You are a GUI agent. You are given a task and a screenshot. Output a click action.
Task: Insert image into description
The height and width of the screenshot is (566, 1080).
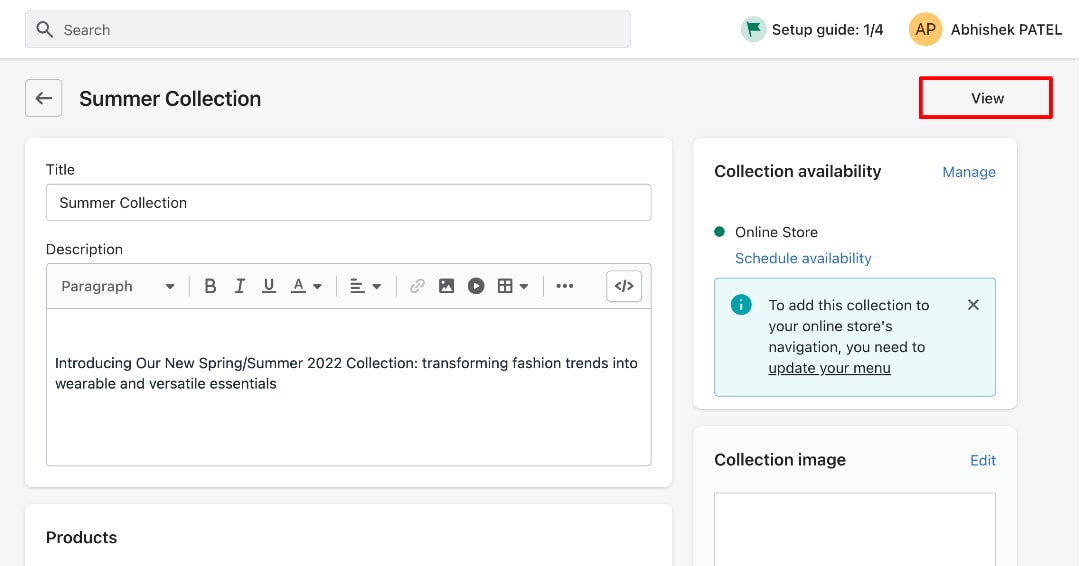coord(446,286)
